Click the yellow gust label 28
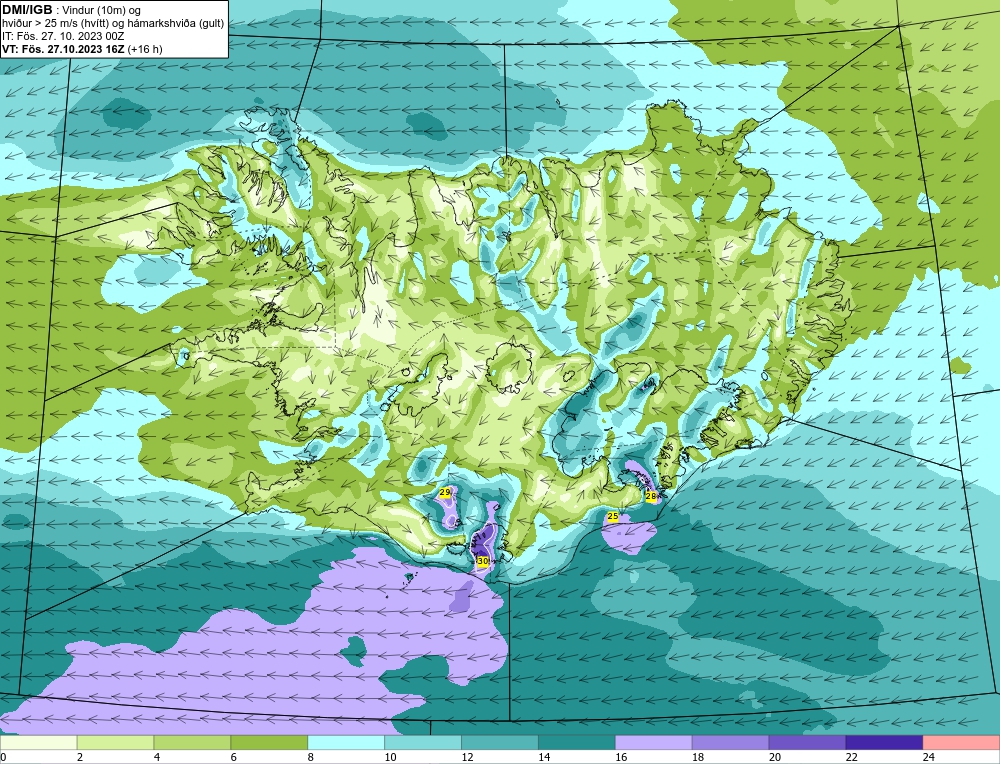Viewport: 1000px width, 764px height. 651,496
